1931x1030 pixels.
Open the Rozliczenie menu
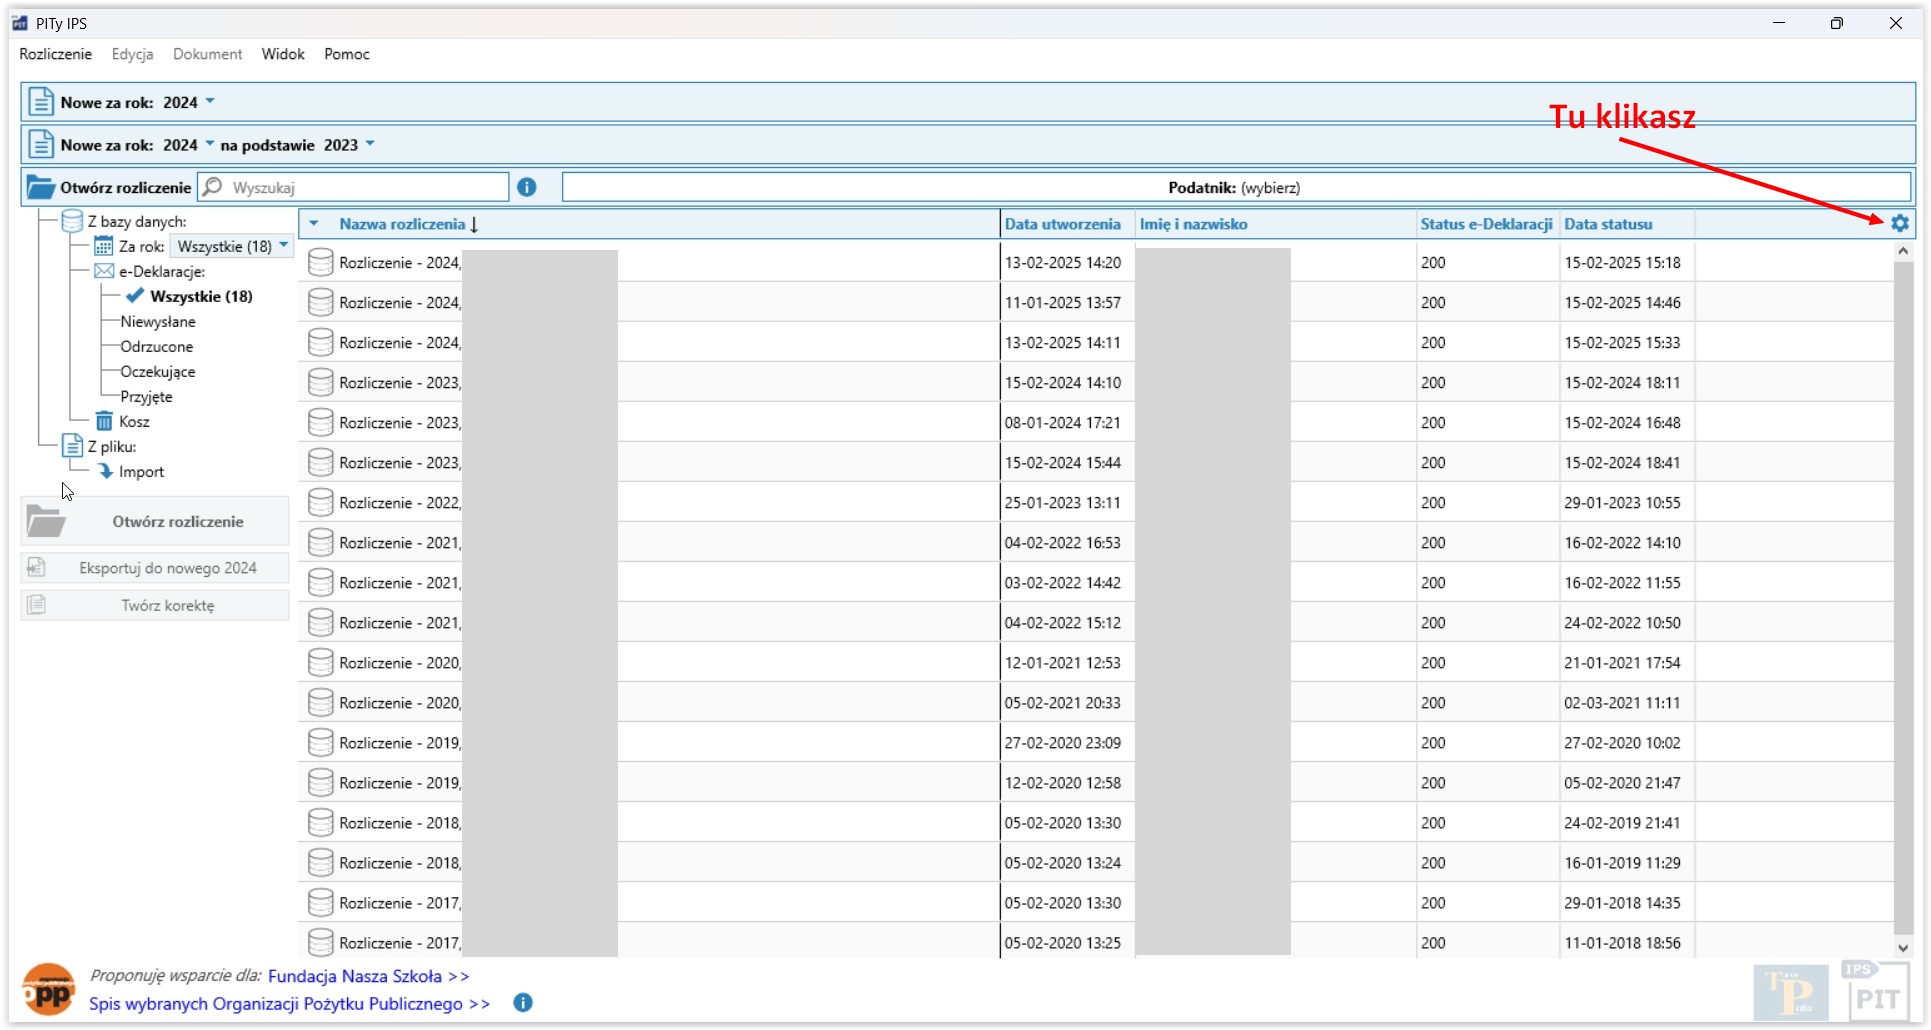pos(55,54)
